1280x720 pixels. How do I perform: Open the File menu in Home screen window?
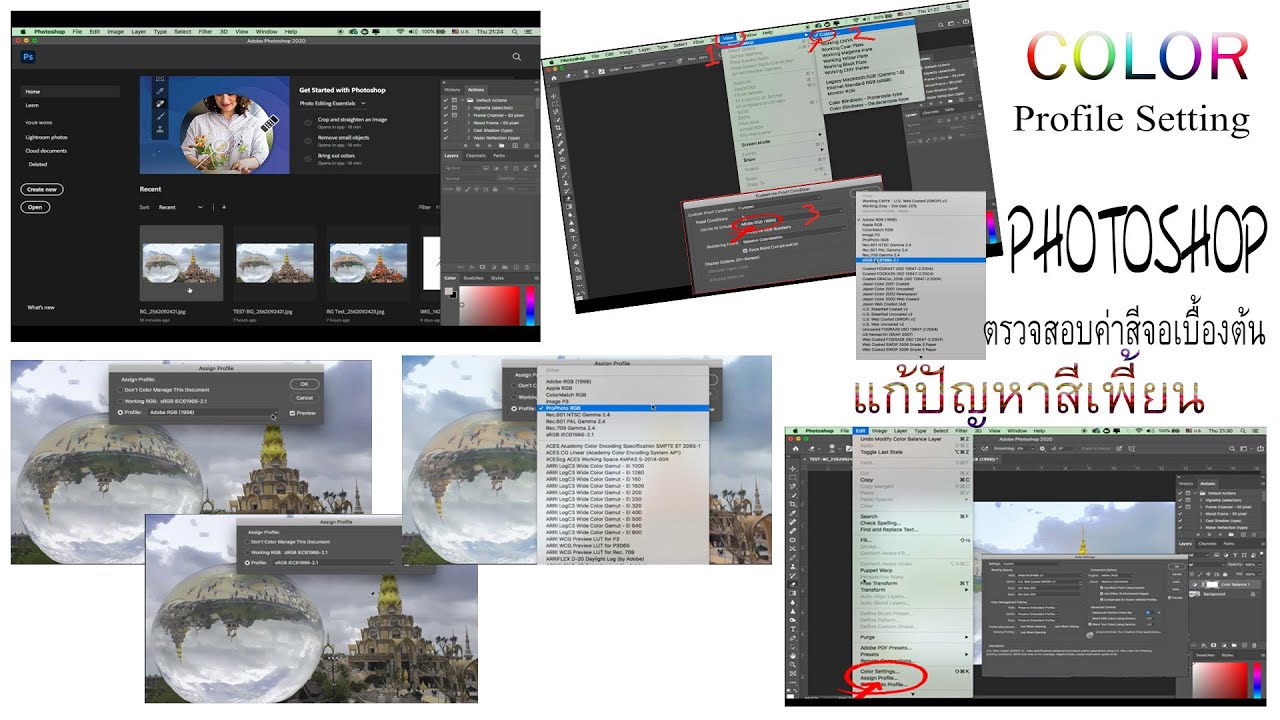click(x=77, y=32)
